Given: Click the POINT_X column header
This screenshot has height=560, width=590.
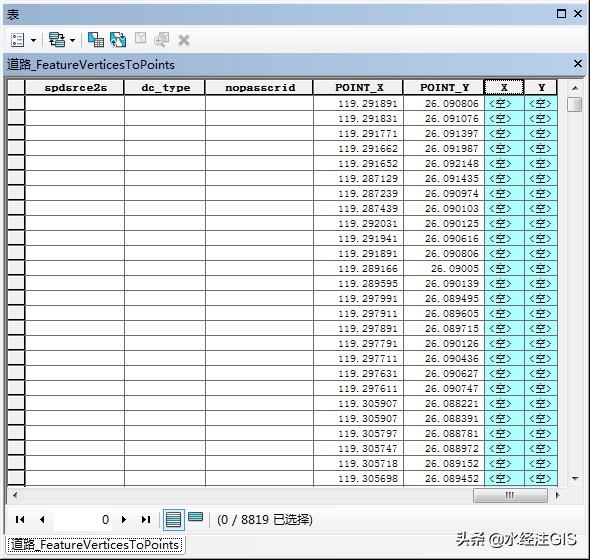Looking at the screenshot, I should point(358,87).
